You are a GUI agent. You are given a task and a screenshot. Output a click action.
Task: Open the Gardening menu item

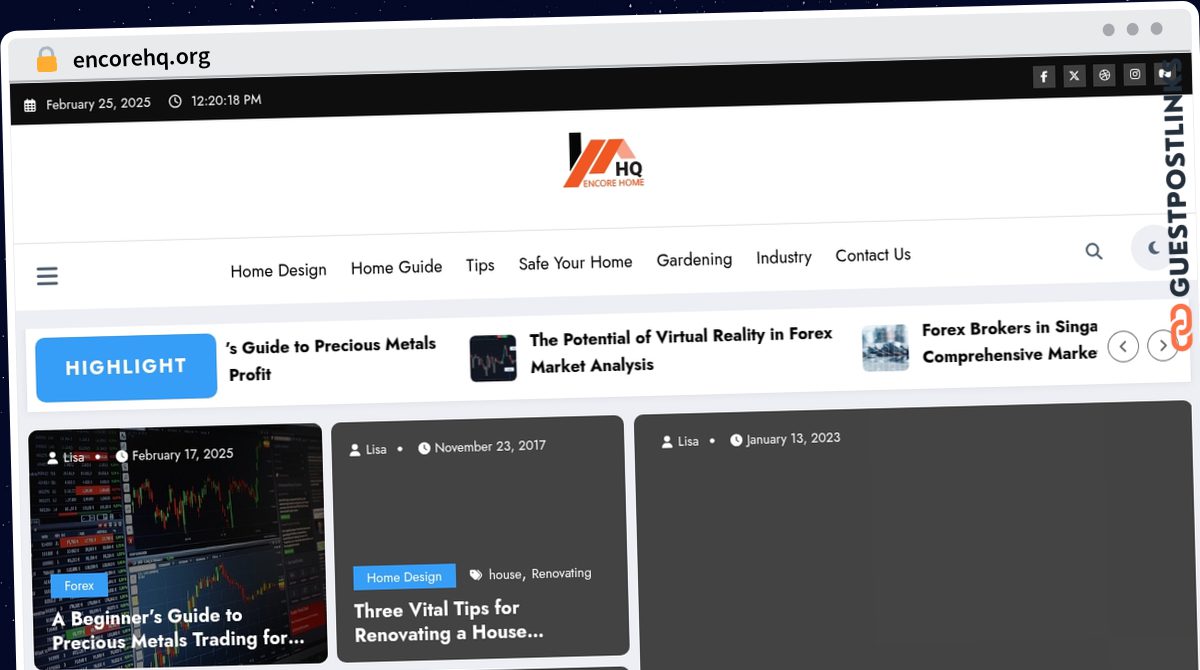(694, 259)
